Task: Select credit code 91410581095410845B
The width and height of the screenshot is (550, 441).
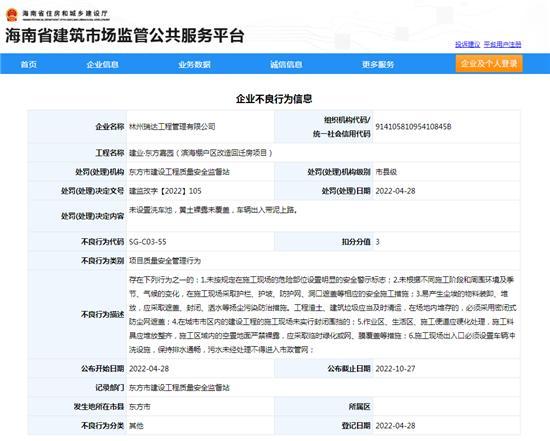Action: click(413, 127)
